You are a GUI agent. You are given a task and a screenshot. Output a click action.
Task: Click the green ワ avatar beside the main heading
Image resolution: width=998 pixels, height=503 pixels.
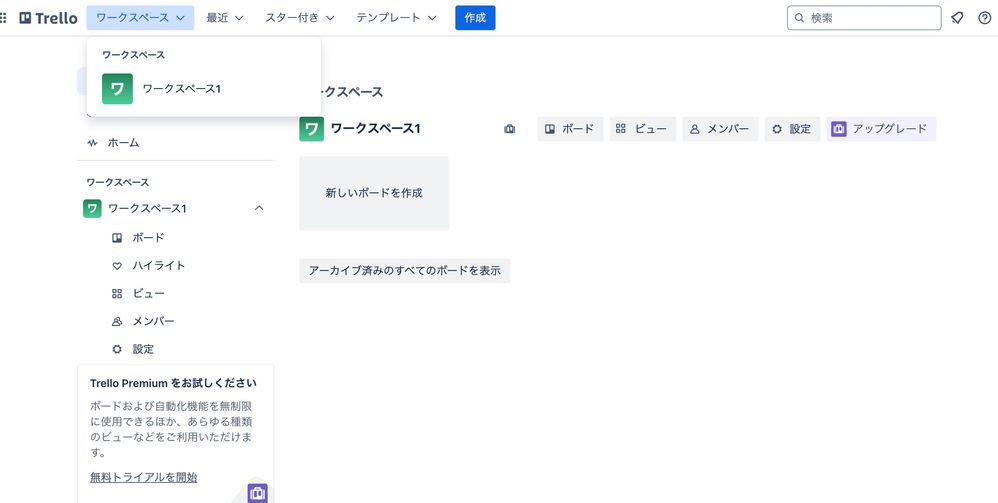pyautogui.click(x=311, y=129)
